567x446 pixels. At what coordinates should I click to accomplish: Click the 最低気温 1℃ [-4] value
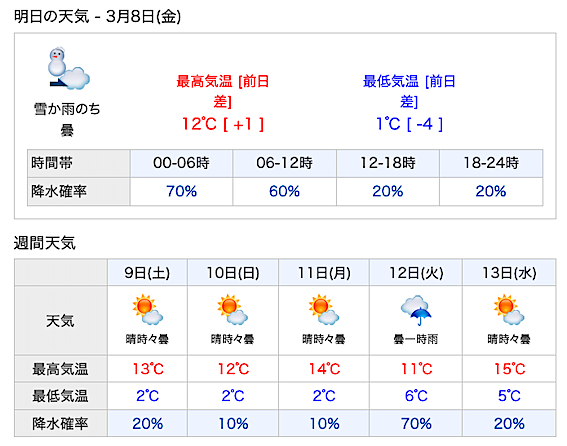(409, 124)
